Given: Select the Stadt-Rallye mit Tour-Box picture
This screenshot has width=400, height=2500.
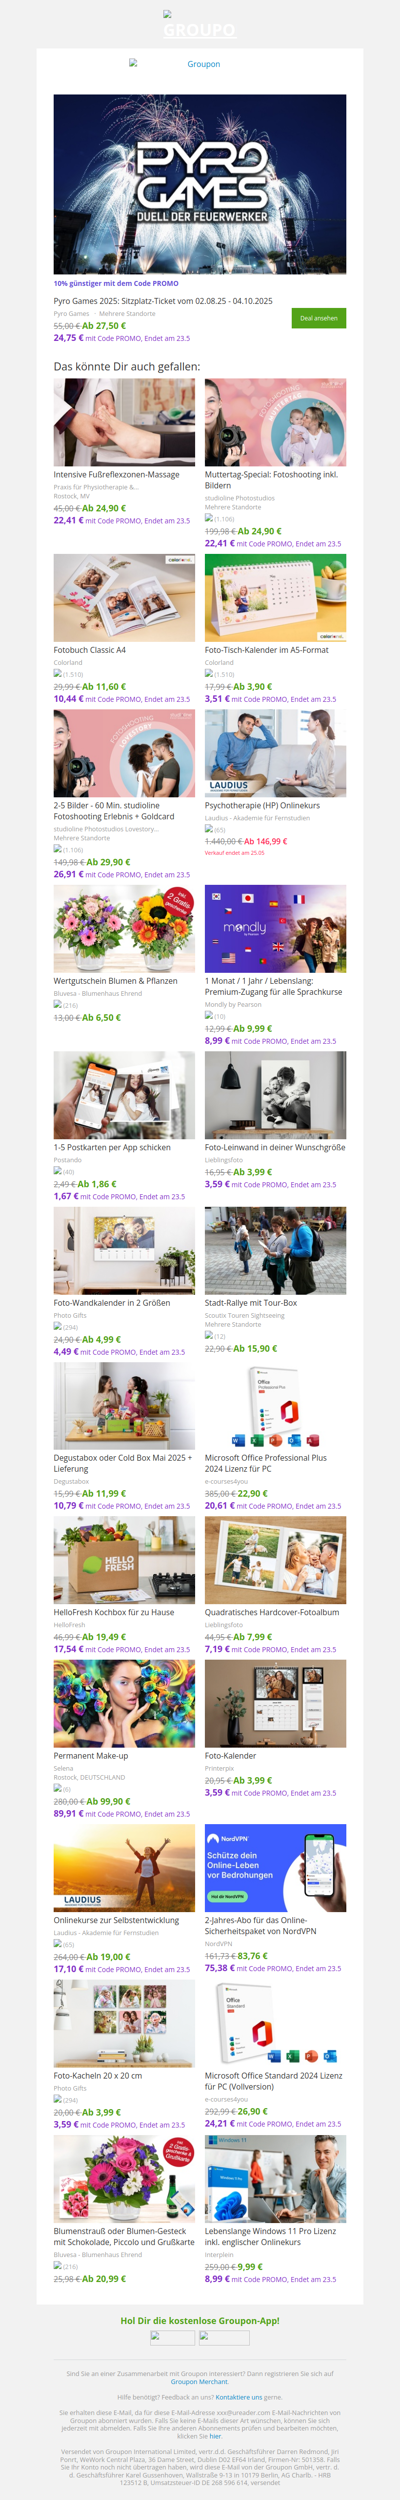Looking at the screenshot, I should [x=275, y=1250].
